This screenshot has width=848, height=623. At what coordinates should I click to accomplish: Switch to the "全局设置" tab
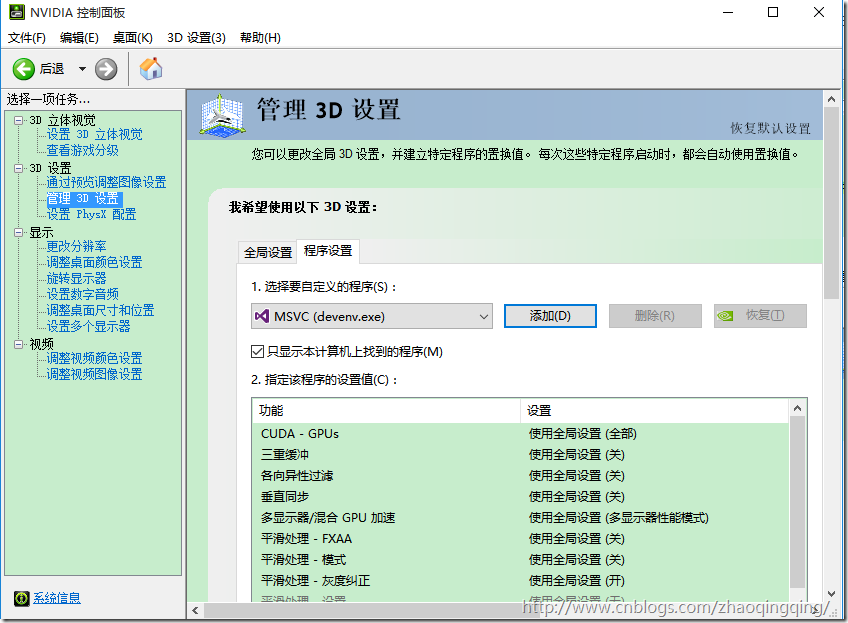[268, 252]
